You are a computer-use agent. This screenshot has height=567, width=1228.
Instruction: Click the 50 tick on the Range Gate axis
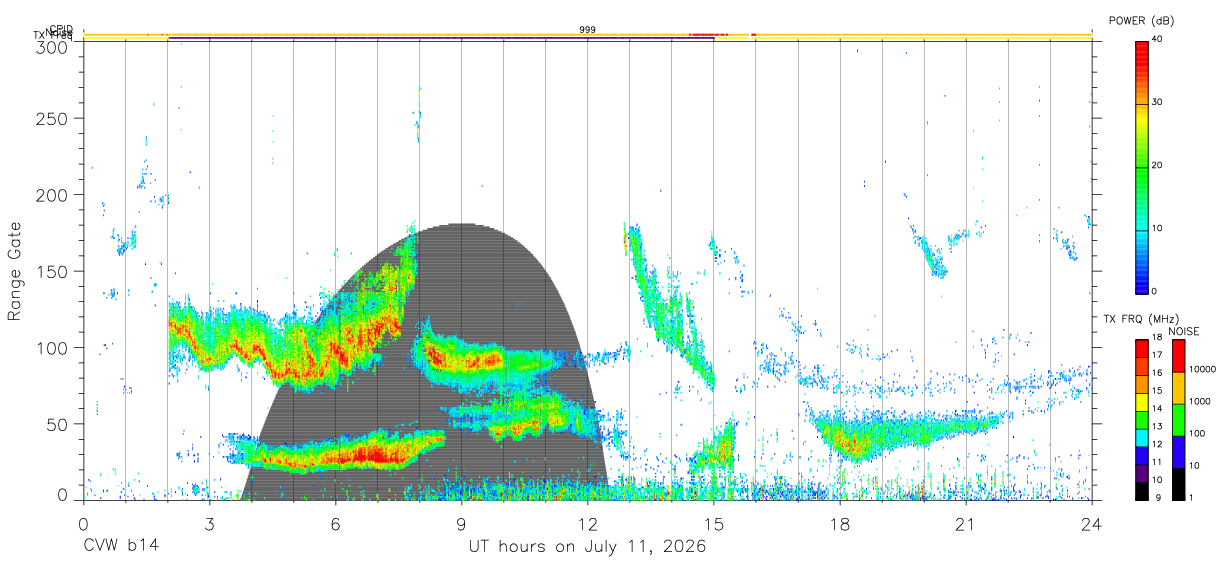pos(59,424)
